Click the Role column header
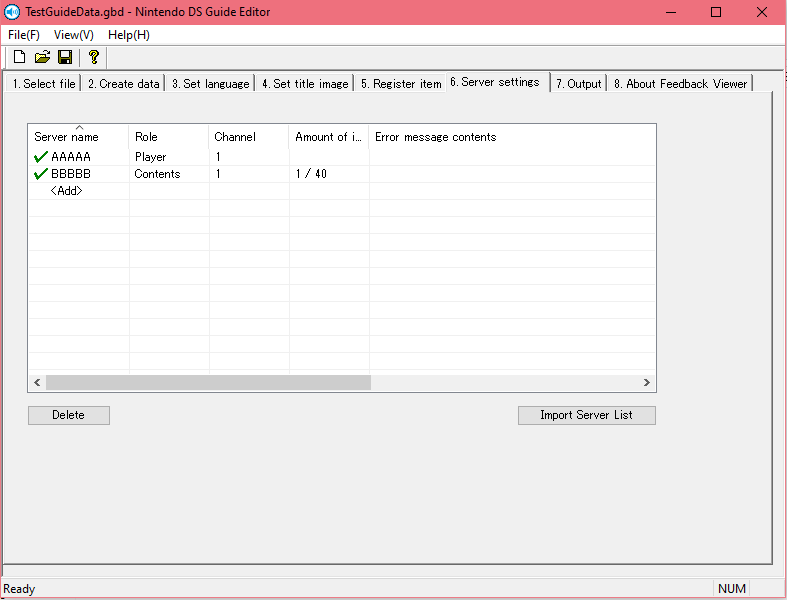This screenshot has width=787, height=600. pos(169,137)
